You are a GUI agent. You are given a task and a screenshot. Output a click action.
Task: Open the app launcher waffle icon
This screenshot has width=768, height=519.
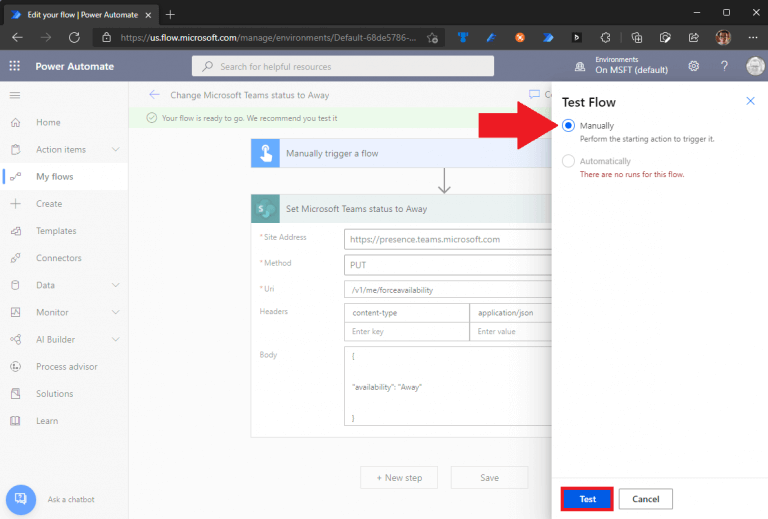[15, 66]
